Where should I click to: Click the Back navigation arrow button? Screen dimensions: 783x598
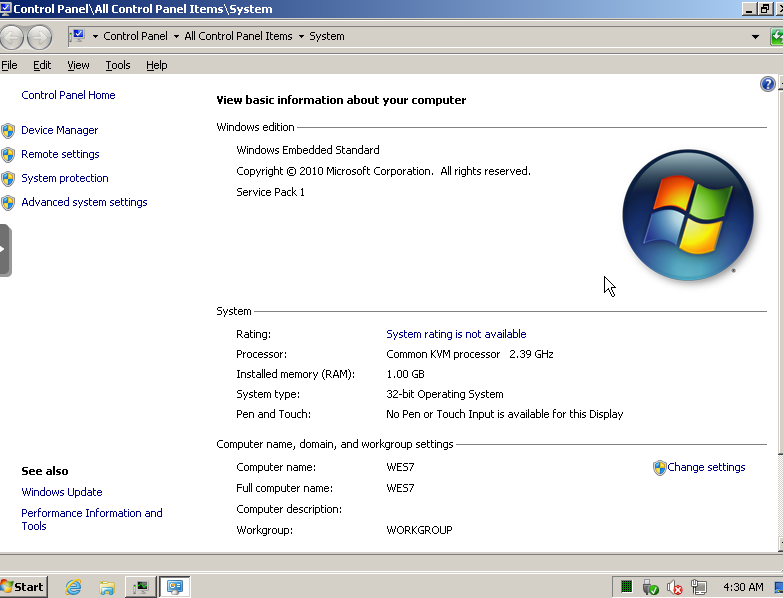pyautogui.click(x=11, y=37)
